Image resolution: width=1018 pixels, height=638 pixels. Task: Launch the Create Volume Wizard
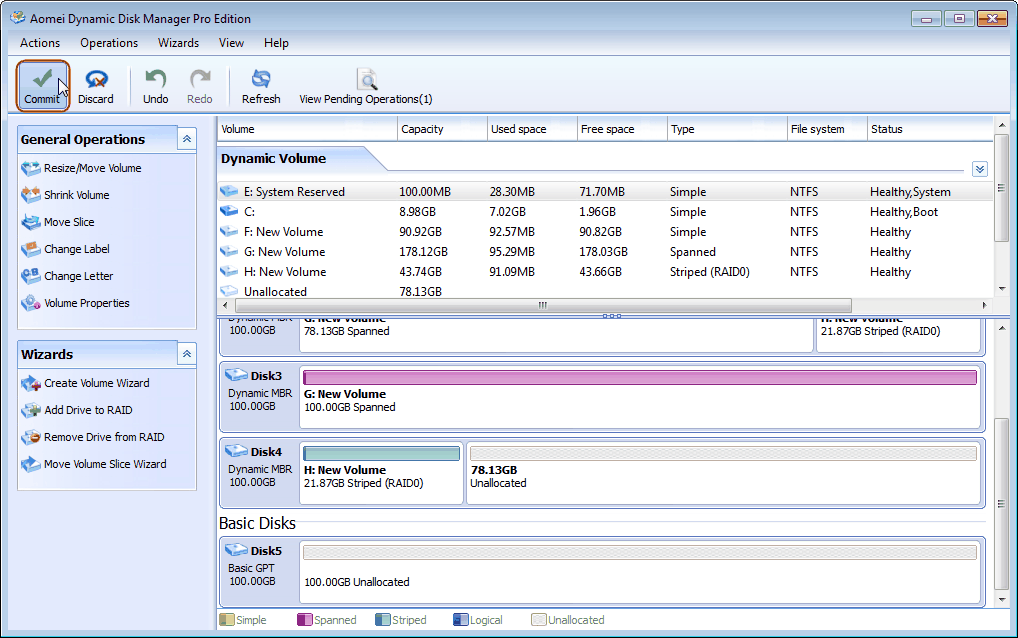point(96,383)
